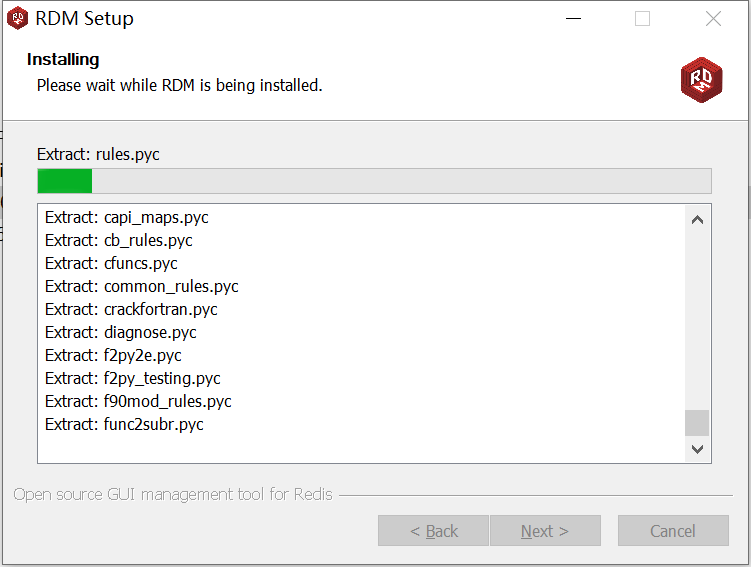Select the crackfortran.pyc log entry
Image resolution: width=751 pixels, height=567 pixels.
[131, 309]
